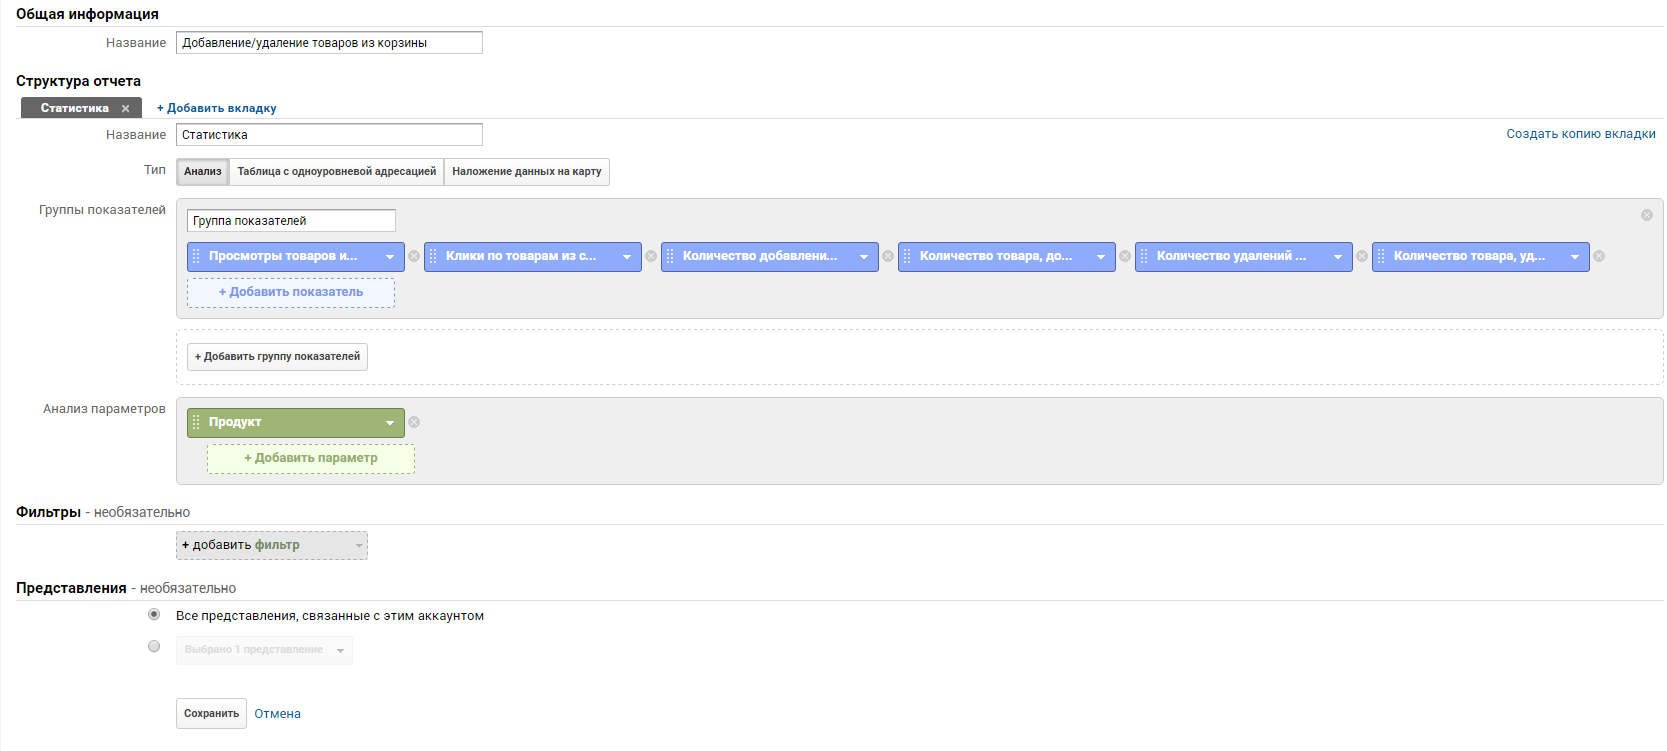Remove the Клики по товарам из с... metric

pyautogui.click(x=651, y=256)
